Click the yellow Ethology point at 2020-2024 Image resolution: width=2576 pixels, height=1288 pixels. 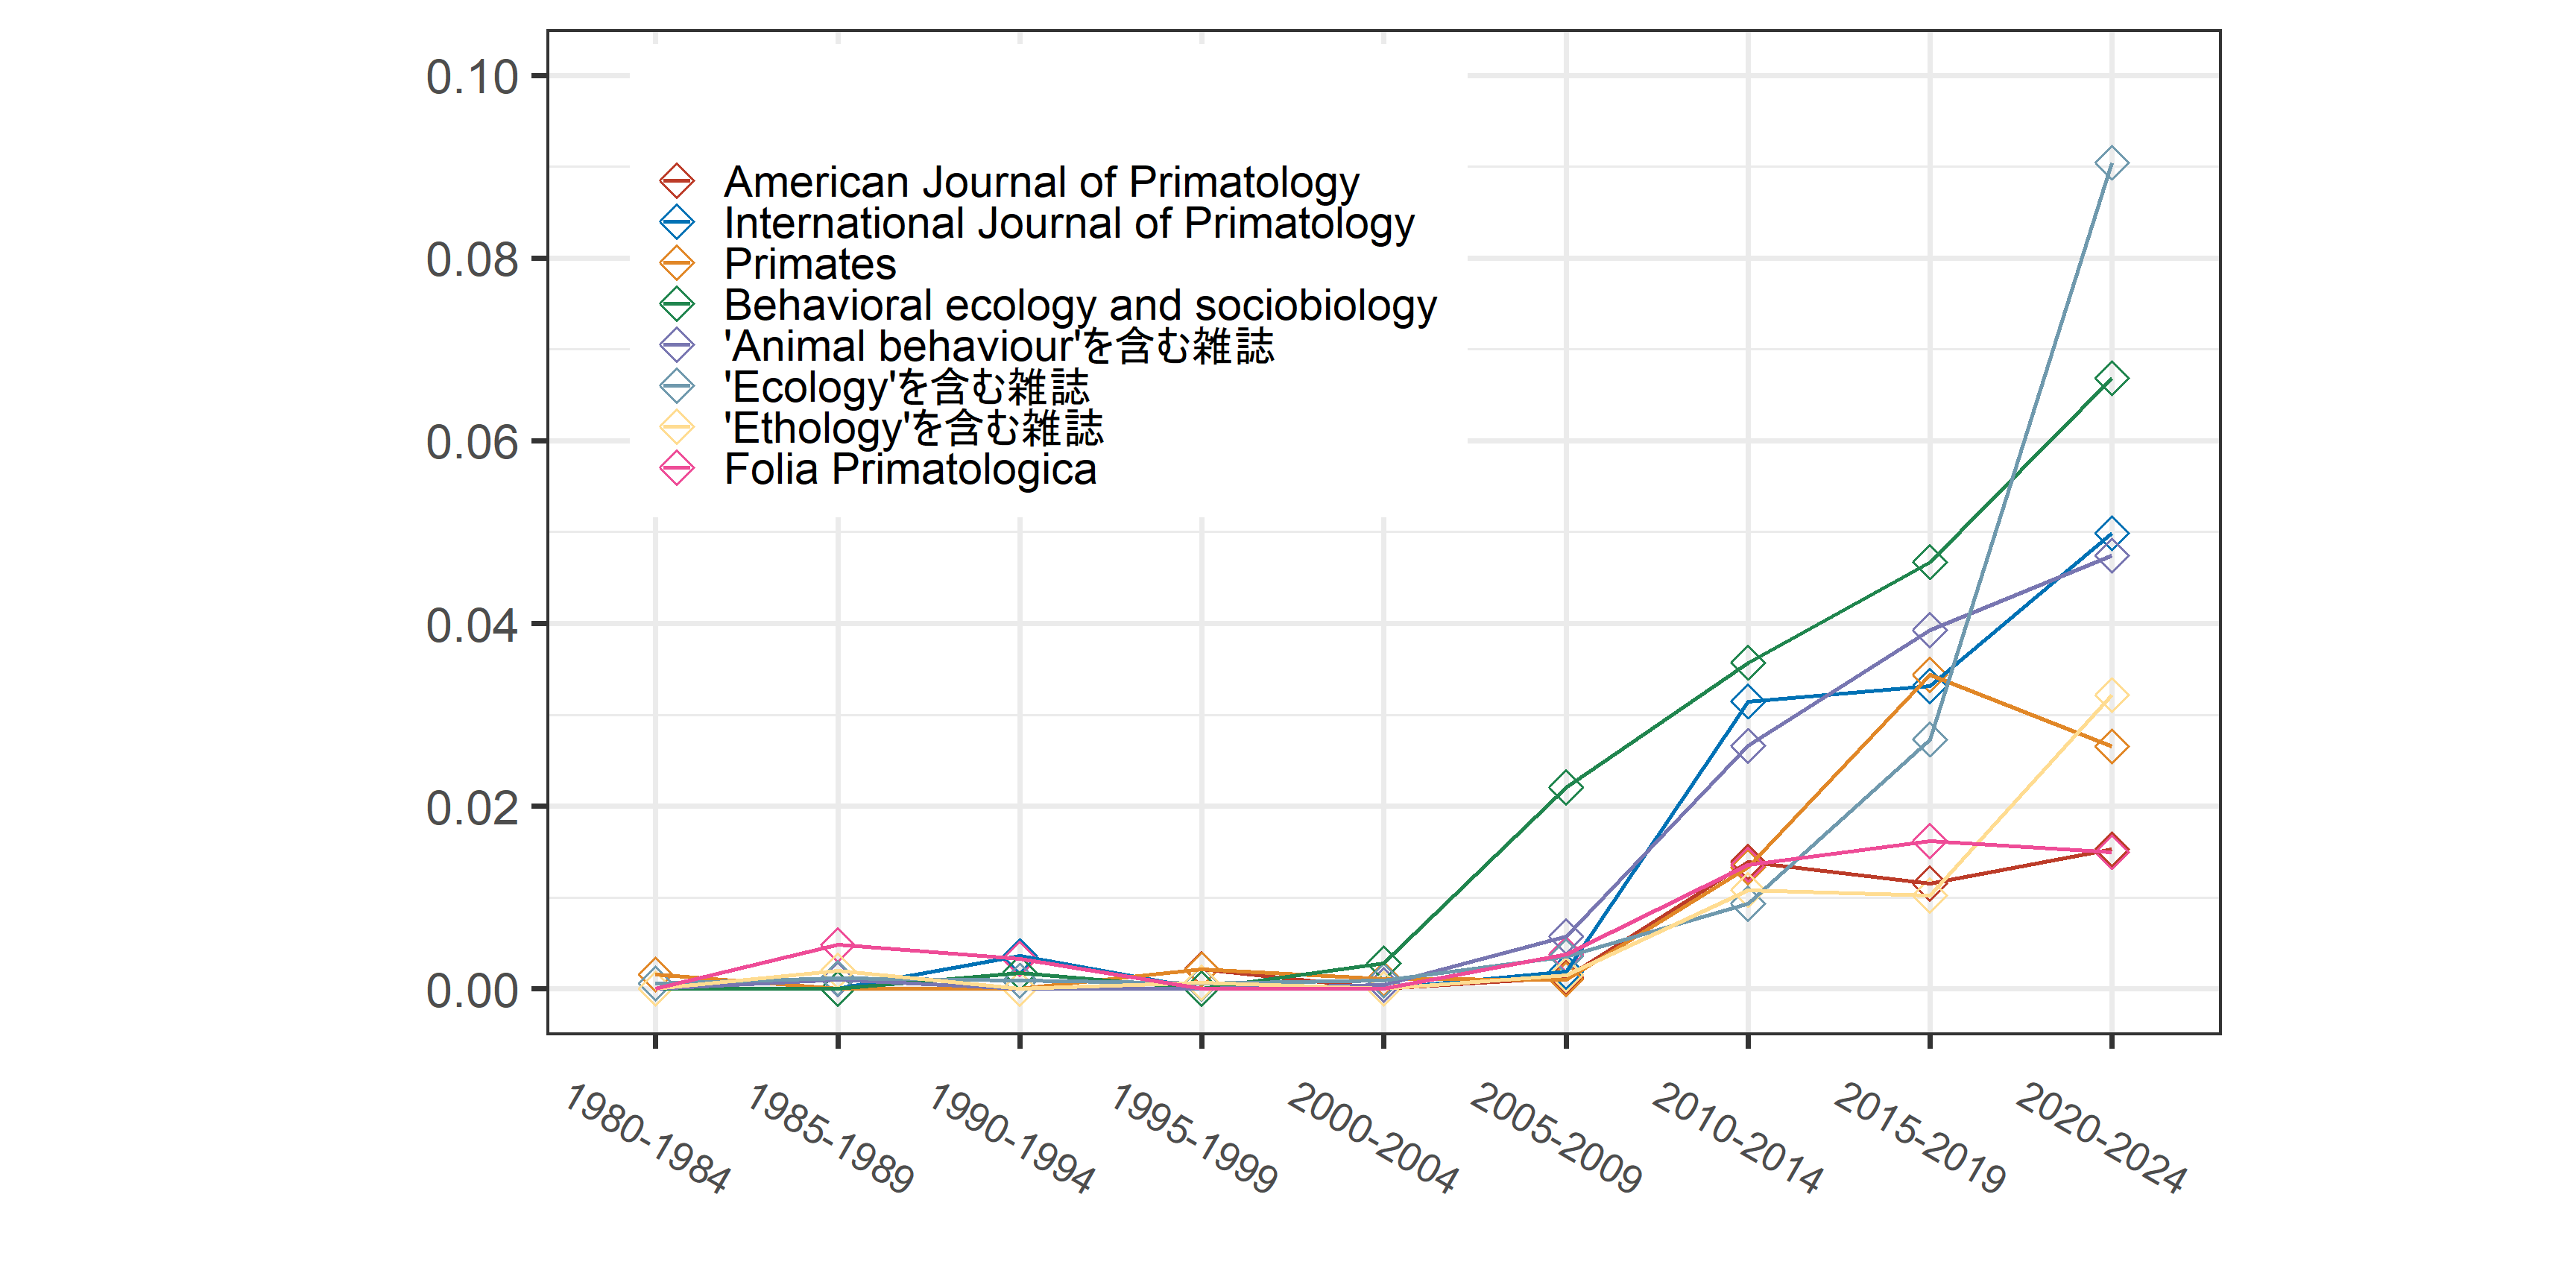(2111, 695)
